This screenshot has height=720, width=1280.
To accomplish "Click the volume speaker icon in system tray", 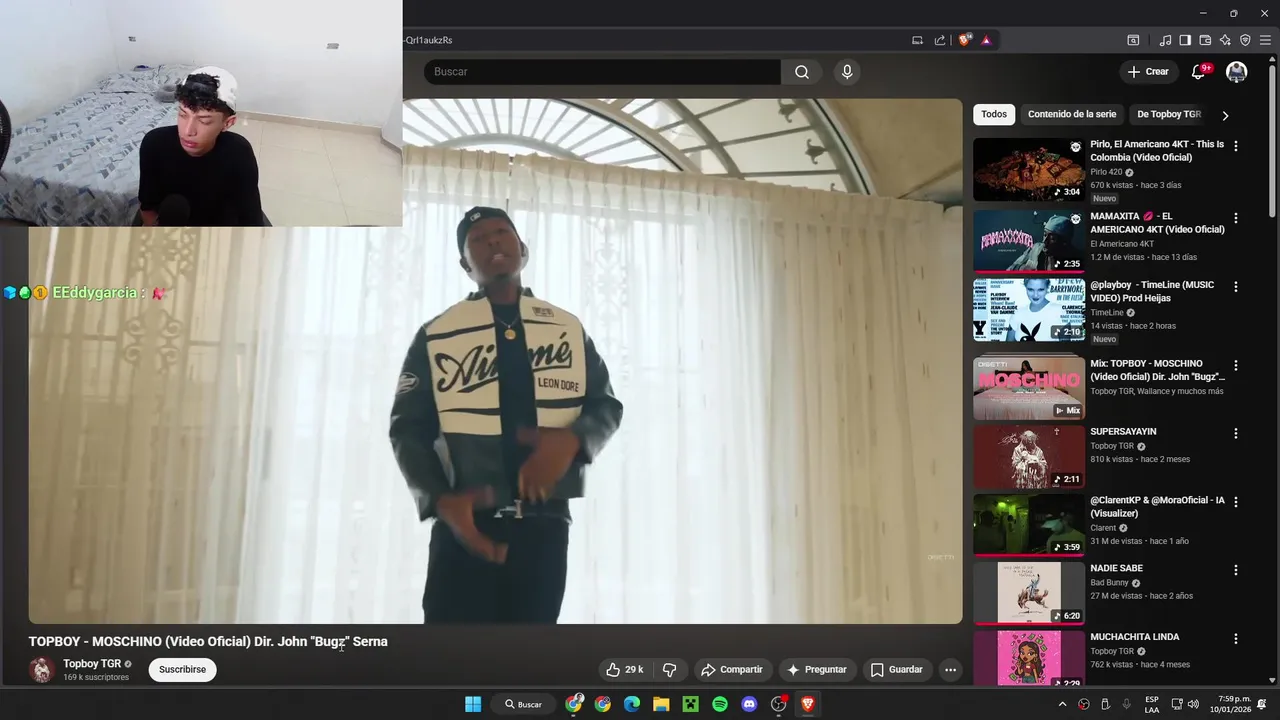I will pyautogui.click(x=1194, y=704).
